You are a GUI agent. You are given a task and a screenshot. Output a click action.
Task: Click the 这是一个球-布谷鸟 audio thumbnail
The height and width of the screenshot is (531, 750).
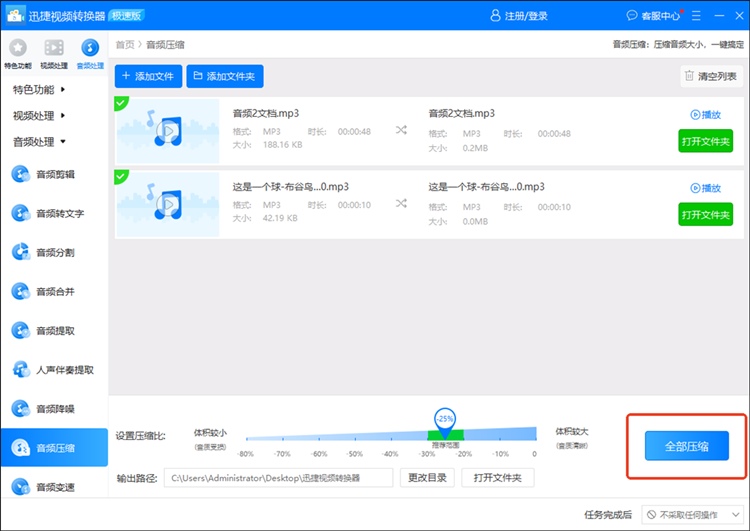[167, 204]
